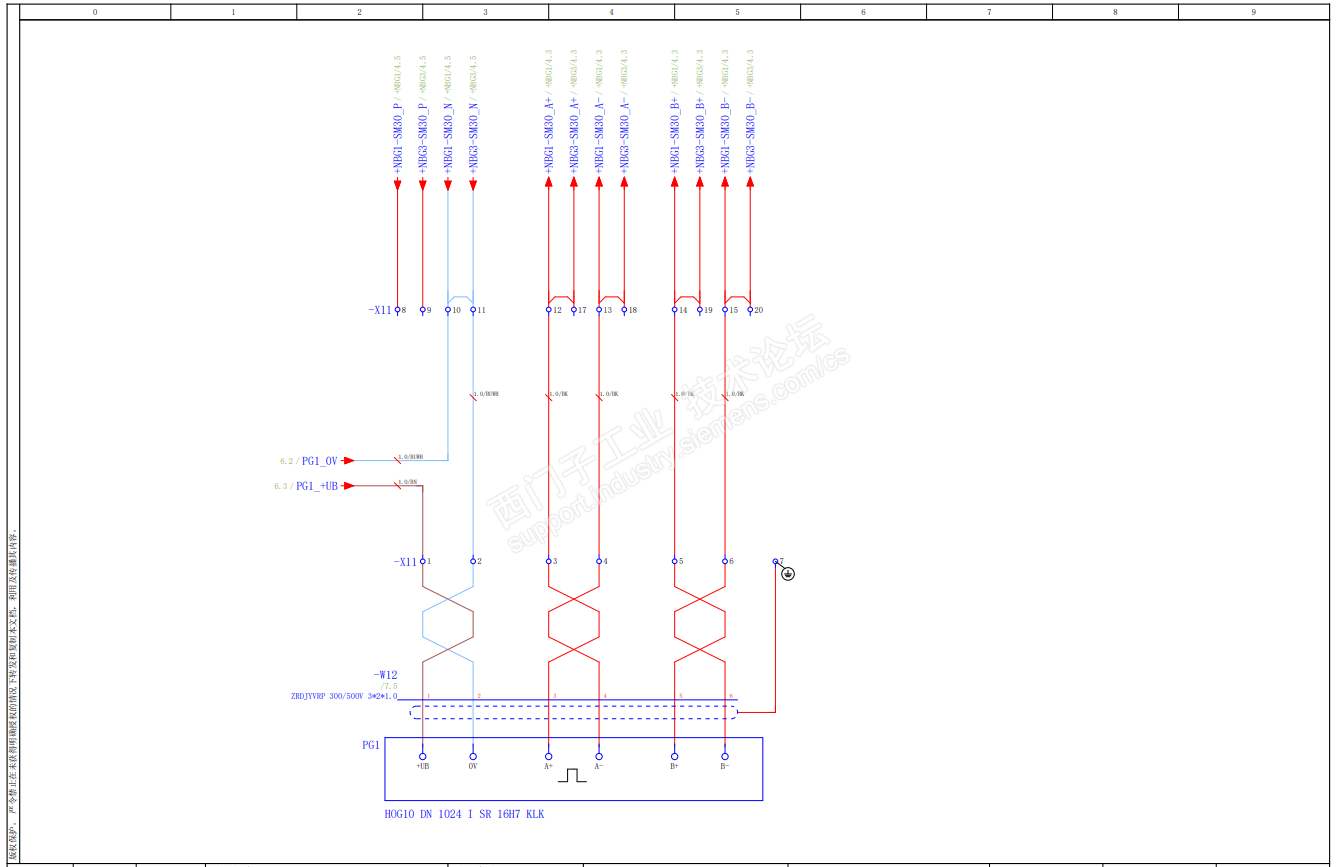Click terminal 13 on upper X11 strip
1337x867 pixels.
[x=599, y=310]
